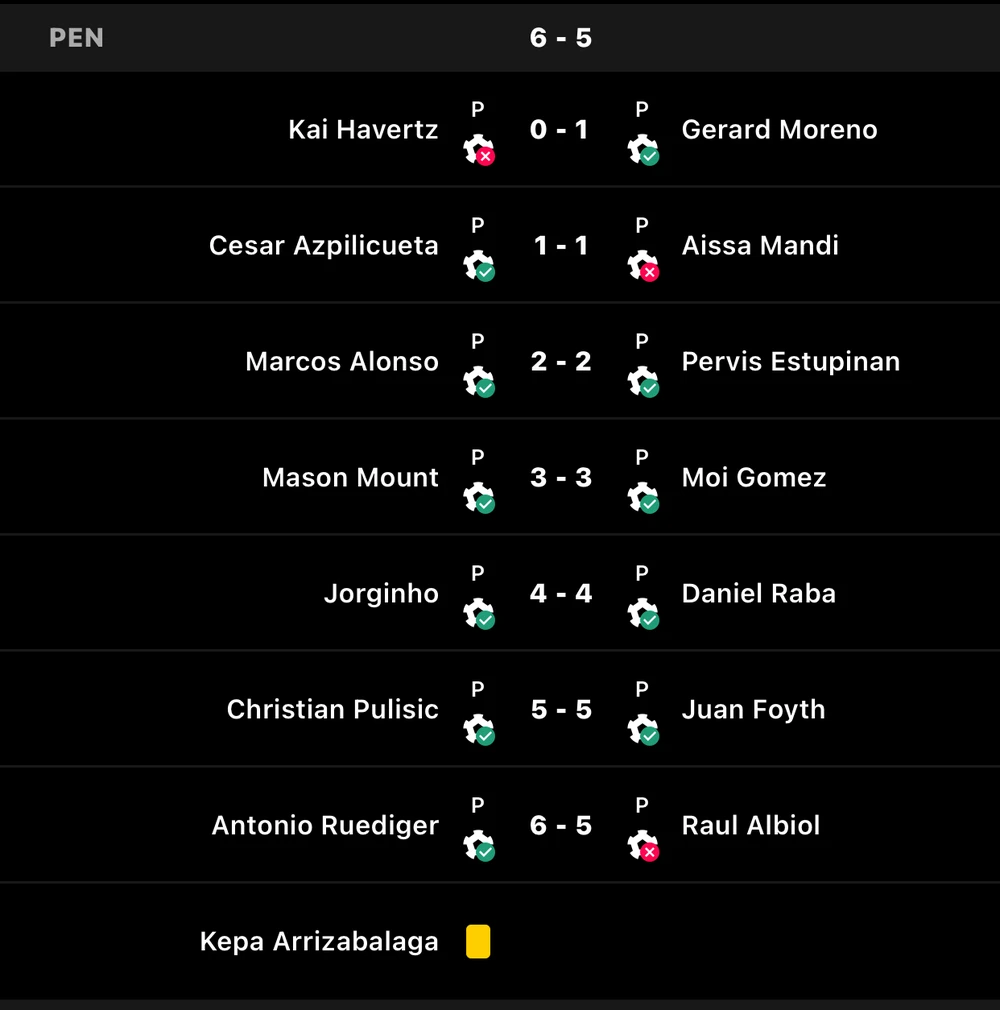This screenshot has width=1000, height=1010.
Task: Click Juan Foyth's penalty ball icon
Action: [x=643, y=729]
